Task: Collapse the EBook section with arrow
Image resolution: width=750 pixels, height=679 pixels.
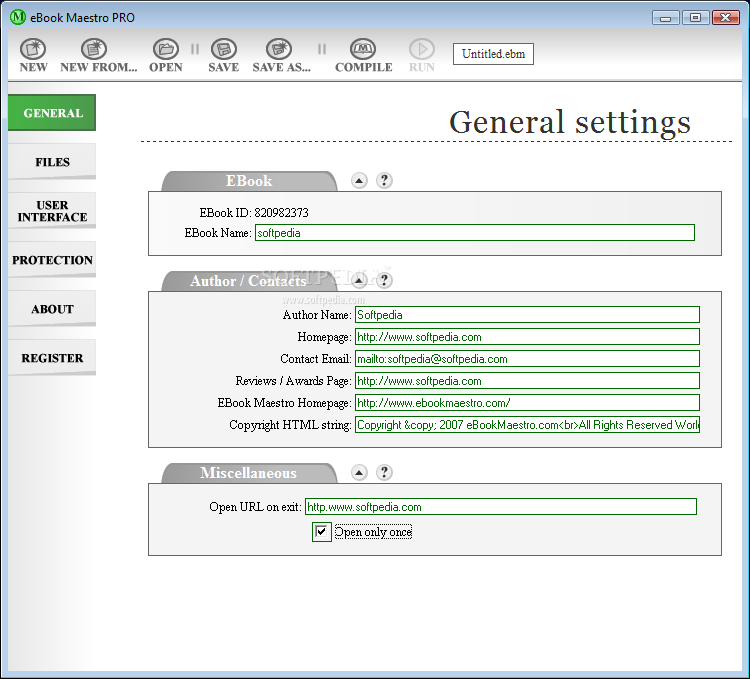Action: tap(359, 180)
